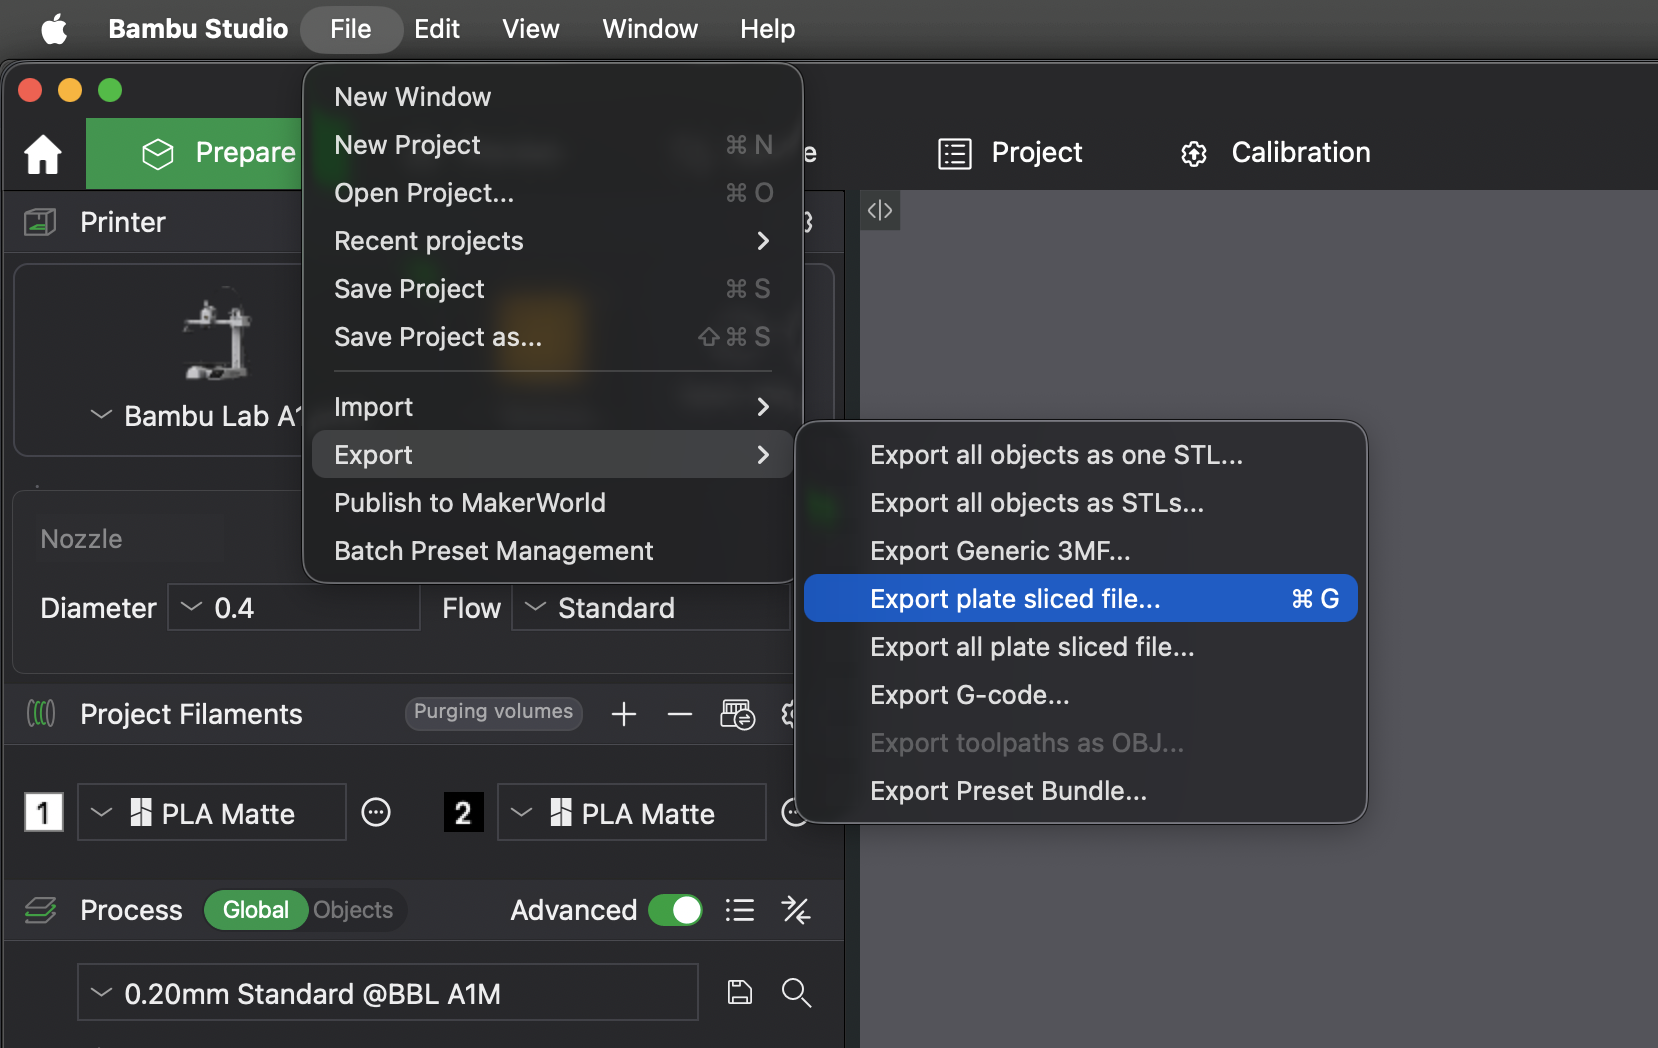
Task: Click compare presets icon
Action: 796,910
